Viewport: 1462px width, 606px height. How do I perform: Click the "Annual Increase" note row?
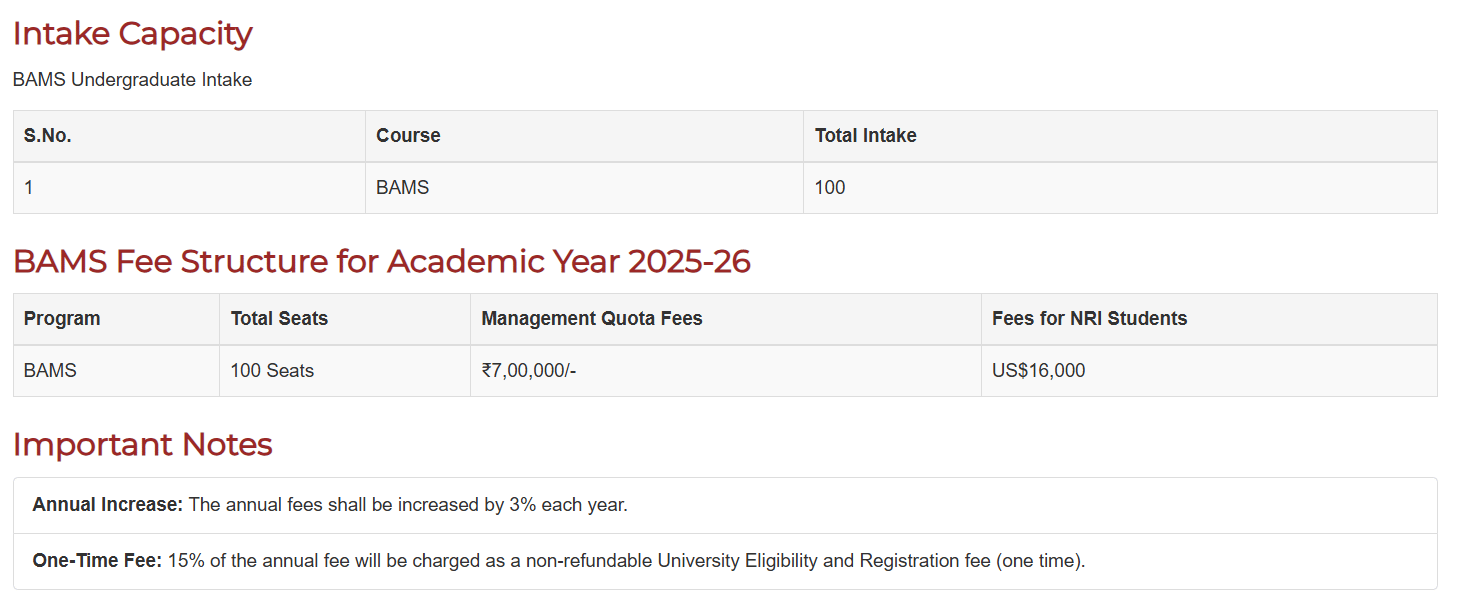[330, 505]
